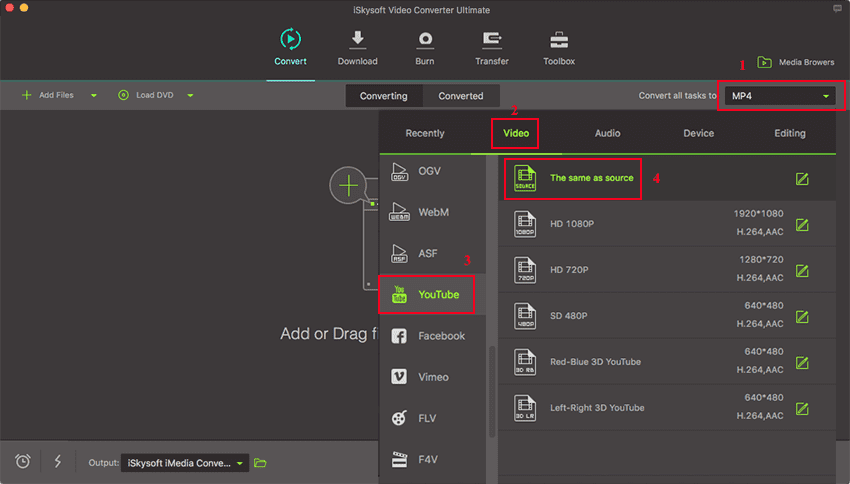The image size is (850, 484).
Task: Open the Transfer section
Action: (492, 40)
